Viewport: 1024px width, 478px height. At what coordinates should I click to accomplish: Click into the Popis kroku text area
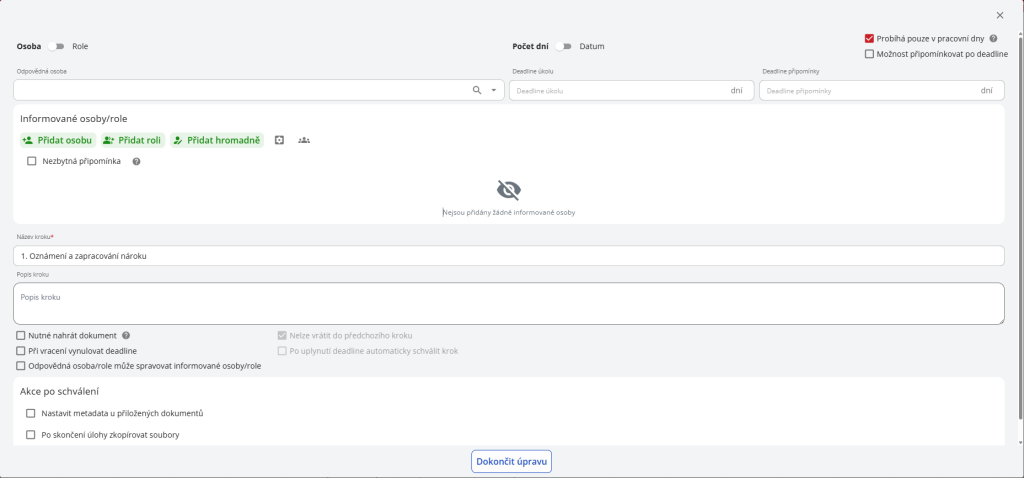pos(508,303)
